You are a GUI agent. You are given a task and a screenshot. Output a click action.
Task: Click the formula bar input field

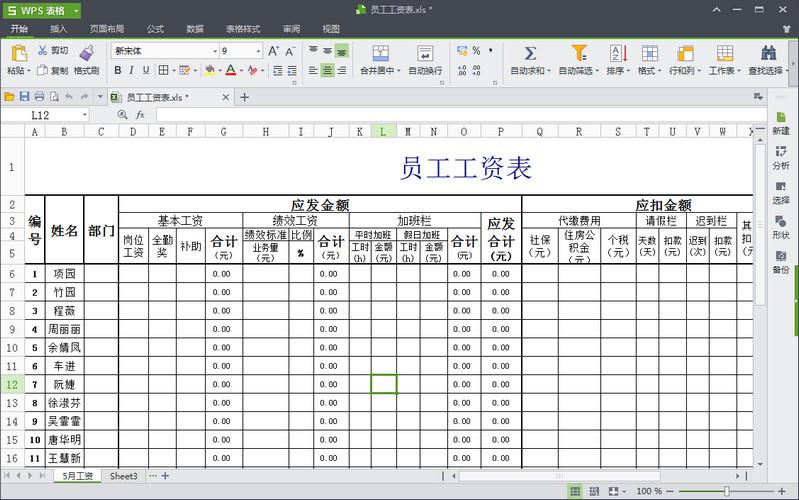tap(450, 115)
